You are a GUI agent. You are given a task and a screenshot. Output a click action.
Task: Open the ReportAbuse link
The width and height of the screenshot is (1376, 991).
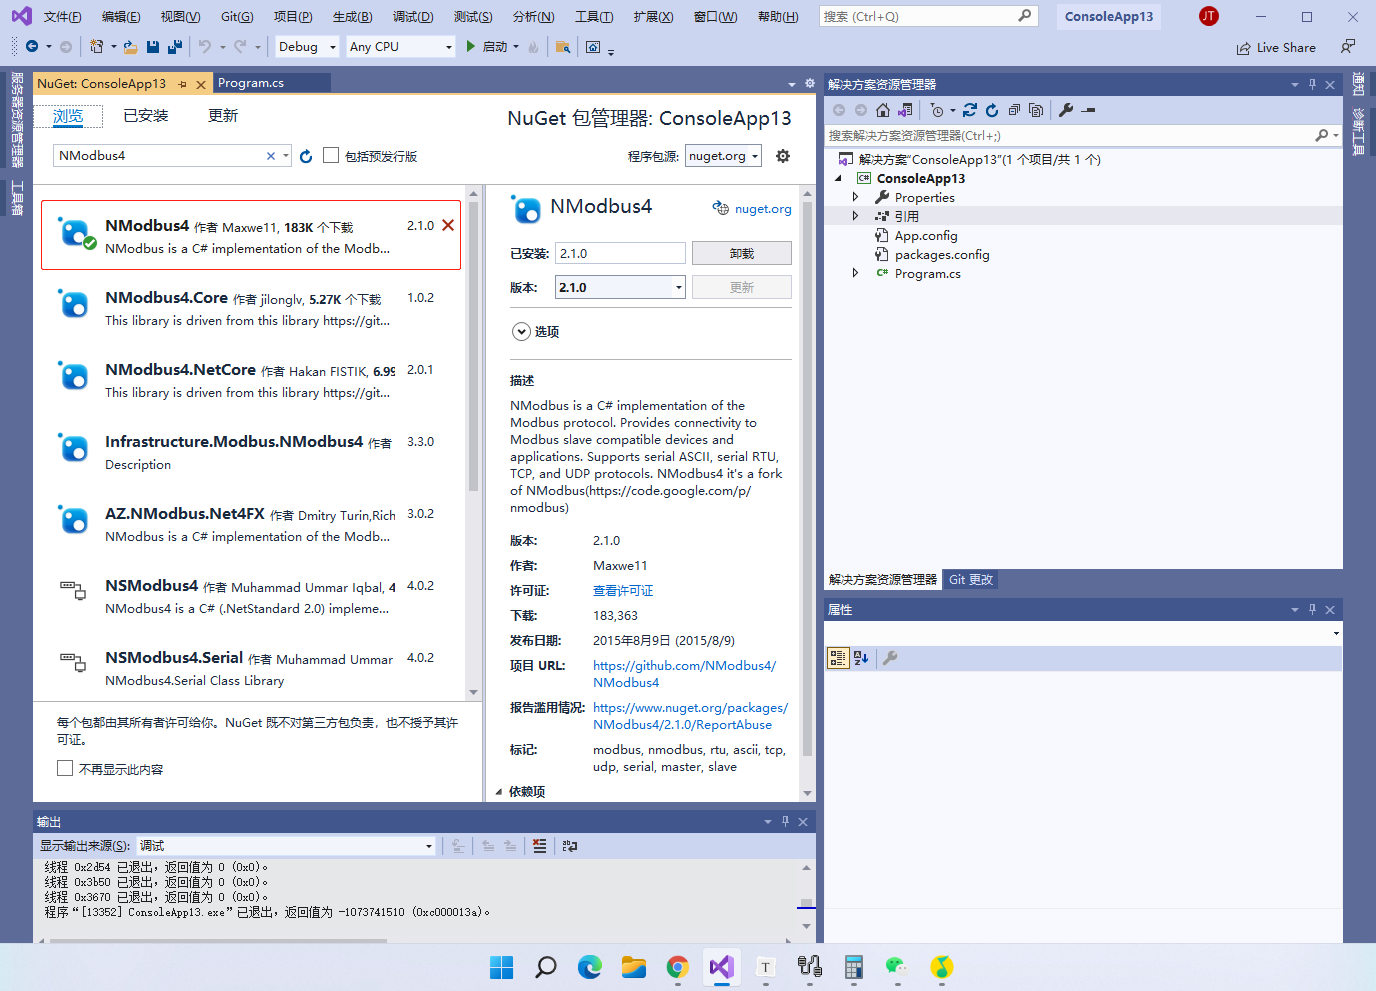690,716
